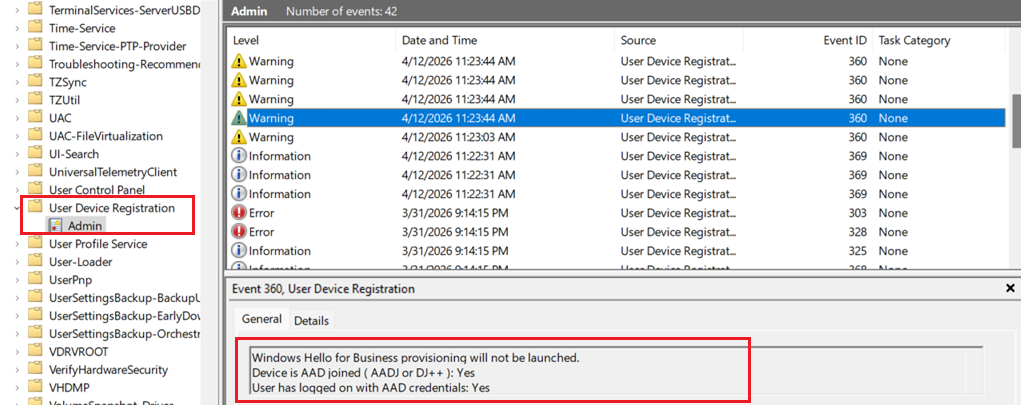Expand the TZSync node
The width and height of the screenshot is (1021, 405).
17,83
